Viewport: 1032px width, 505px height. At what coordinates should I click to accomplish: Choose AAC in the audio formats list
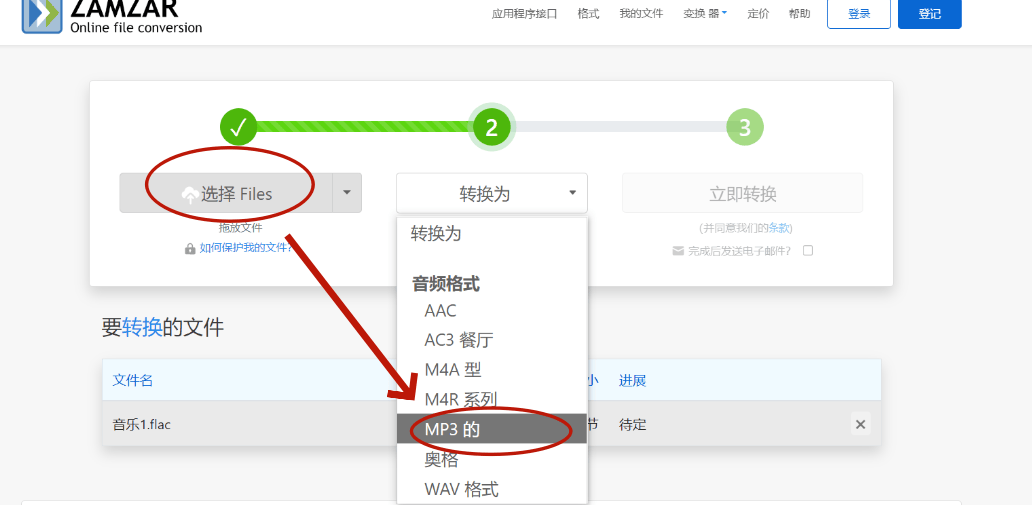coord(440,311)
